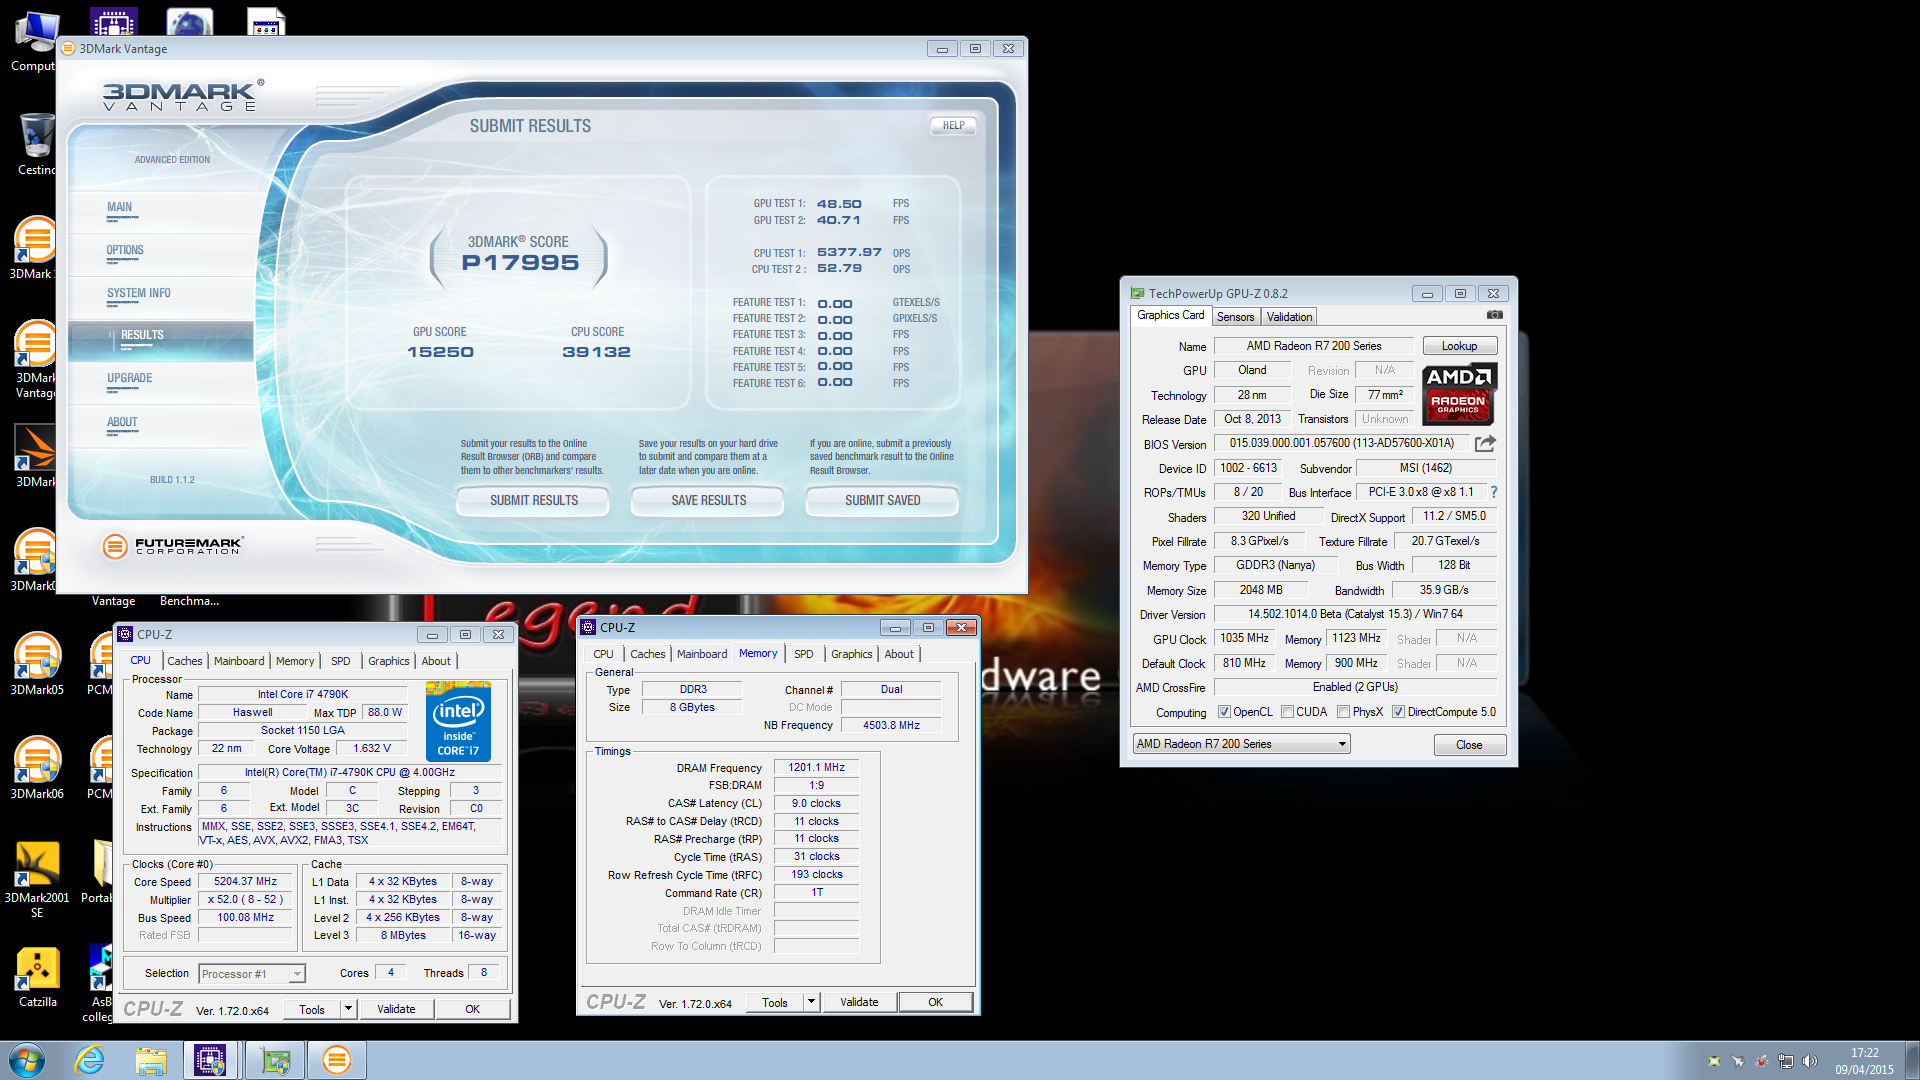This screenshot has height=1080, width=1920.
Task: Expand the AMD Radeon R7 200 Series dropdown
Action: click(x=1341, y=744)
